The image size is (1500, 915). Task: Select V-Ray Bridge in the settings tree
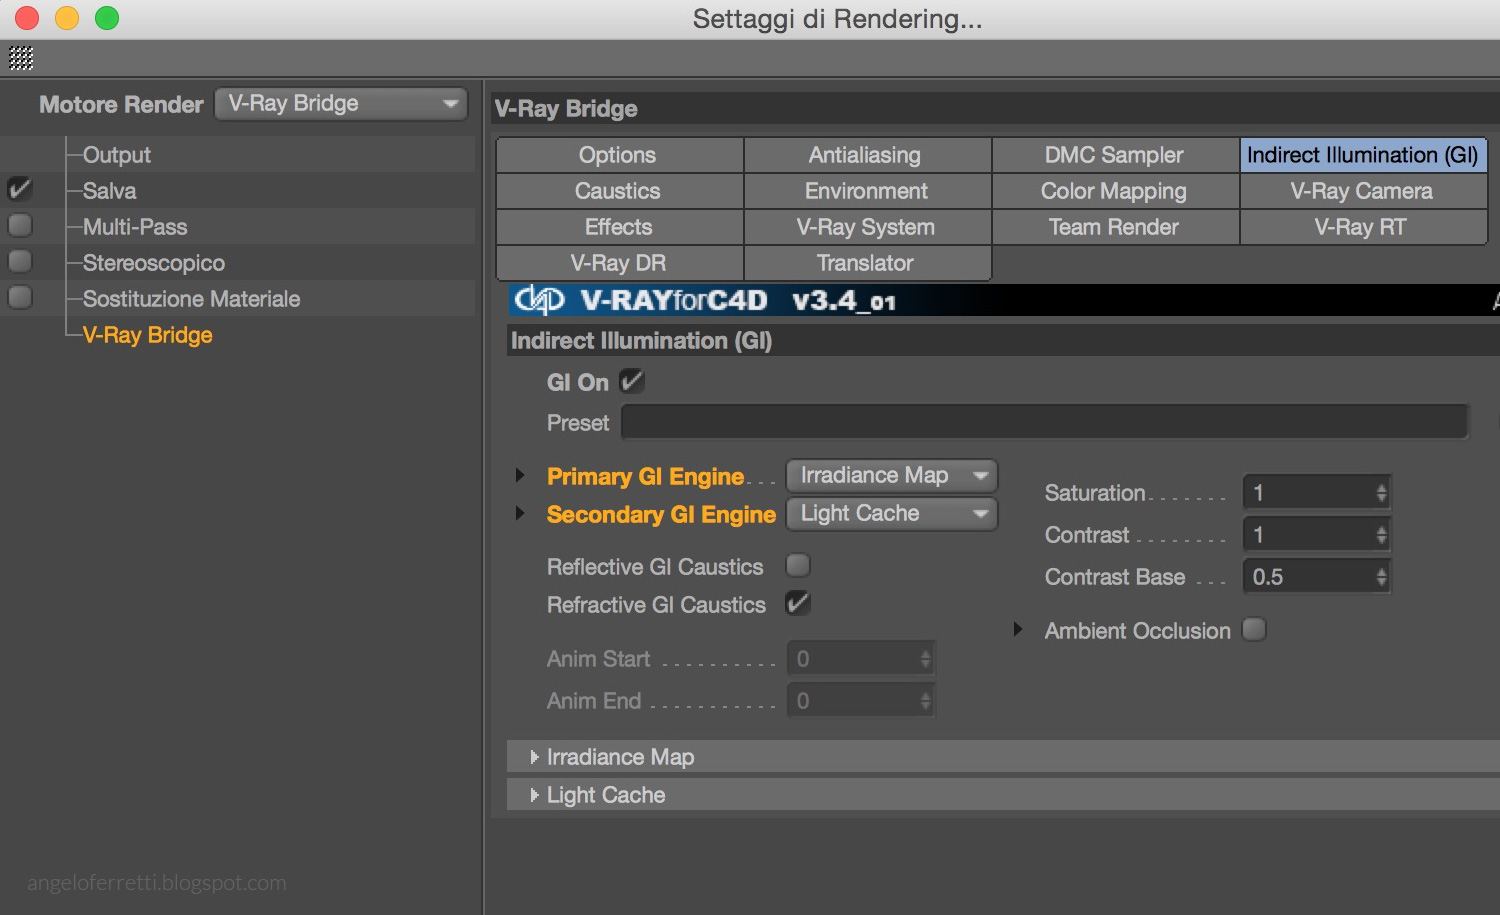pyautogui.click(x=147, y=335)
